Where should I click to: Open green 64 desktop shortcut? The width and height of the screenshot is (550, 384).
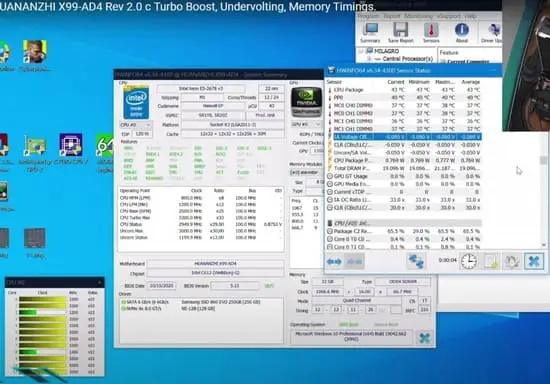(105, 145)
